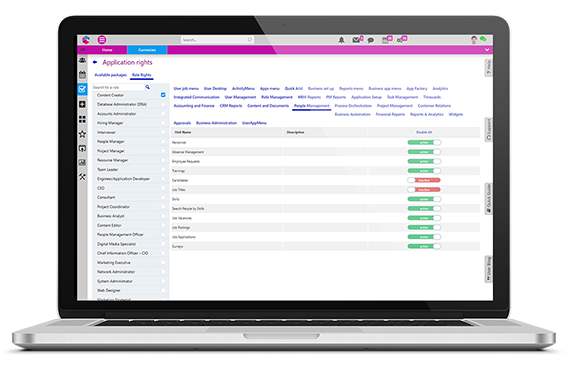Open the star favorites sidebar icon
Screen dimensions: 570x383
click(83, 134)
